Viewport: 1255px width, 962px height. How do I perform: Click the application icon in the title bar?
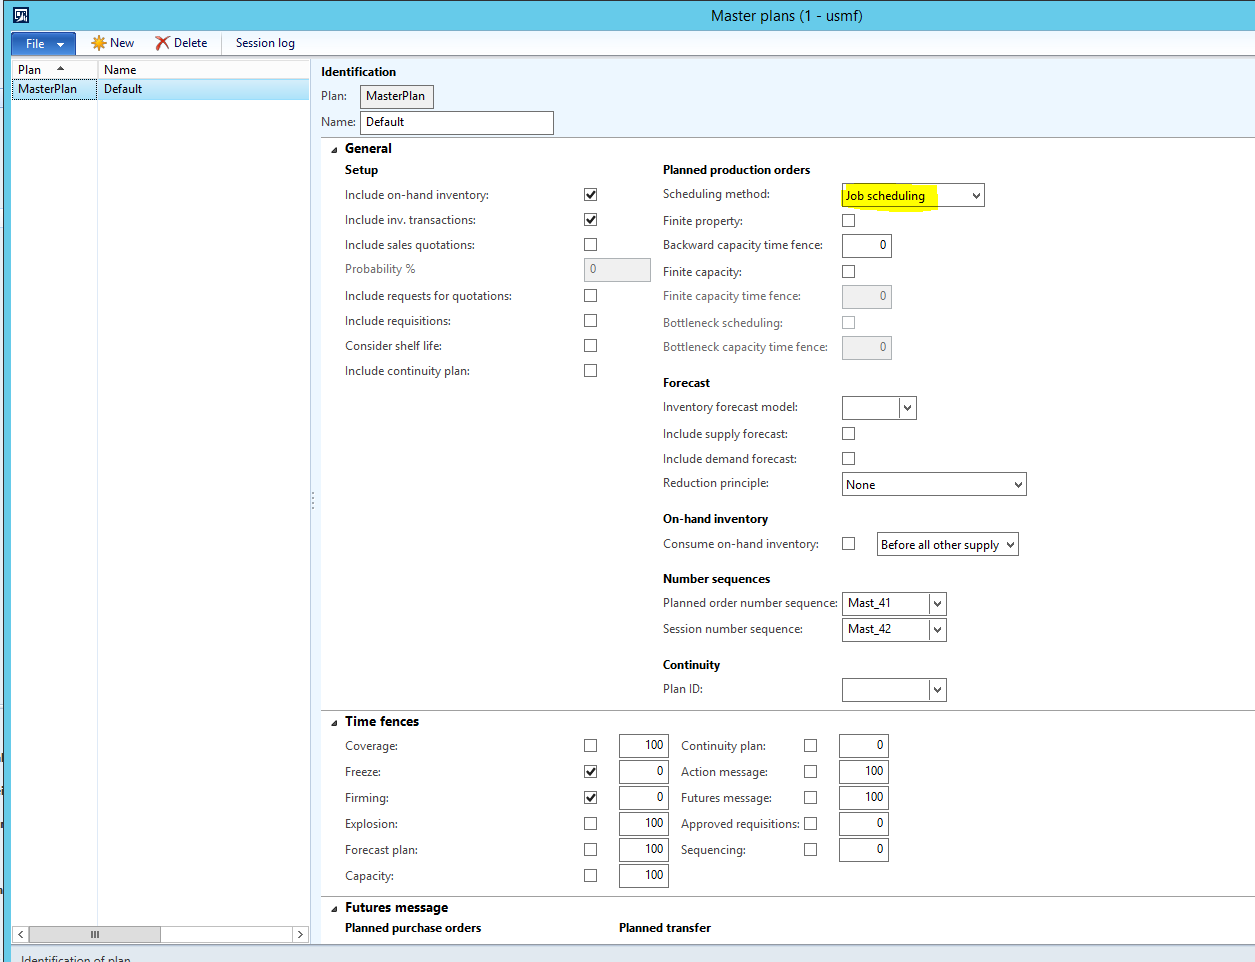18,14
